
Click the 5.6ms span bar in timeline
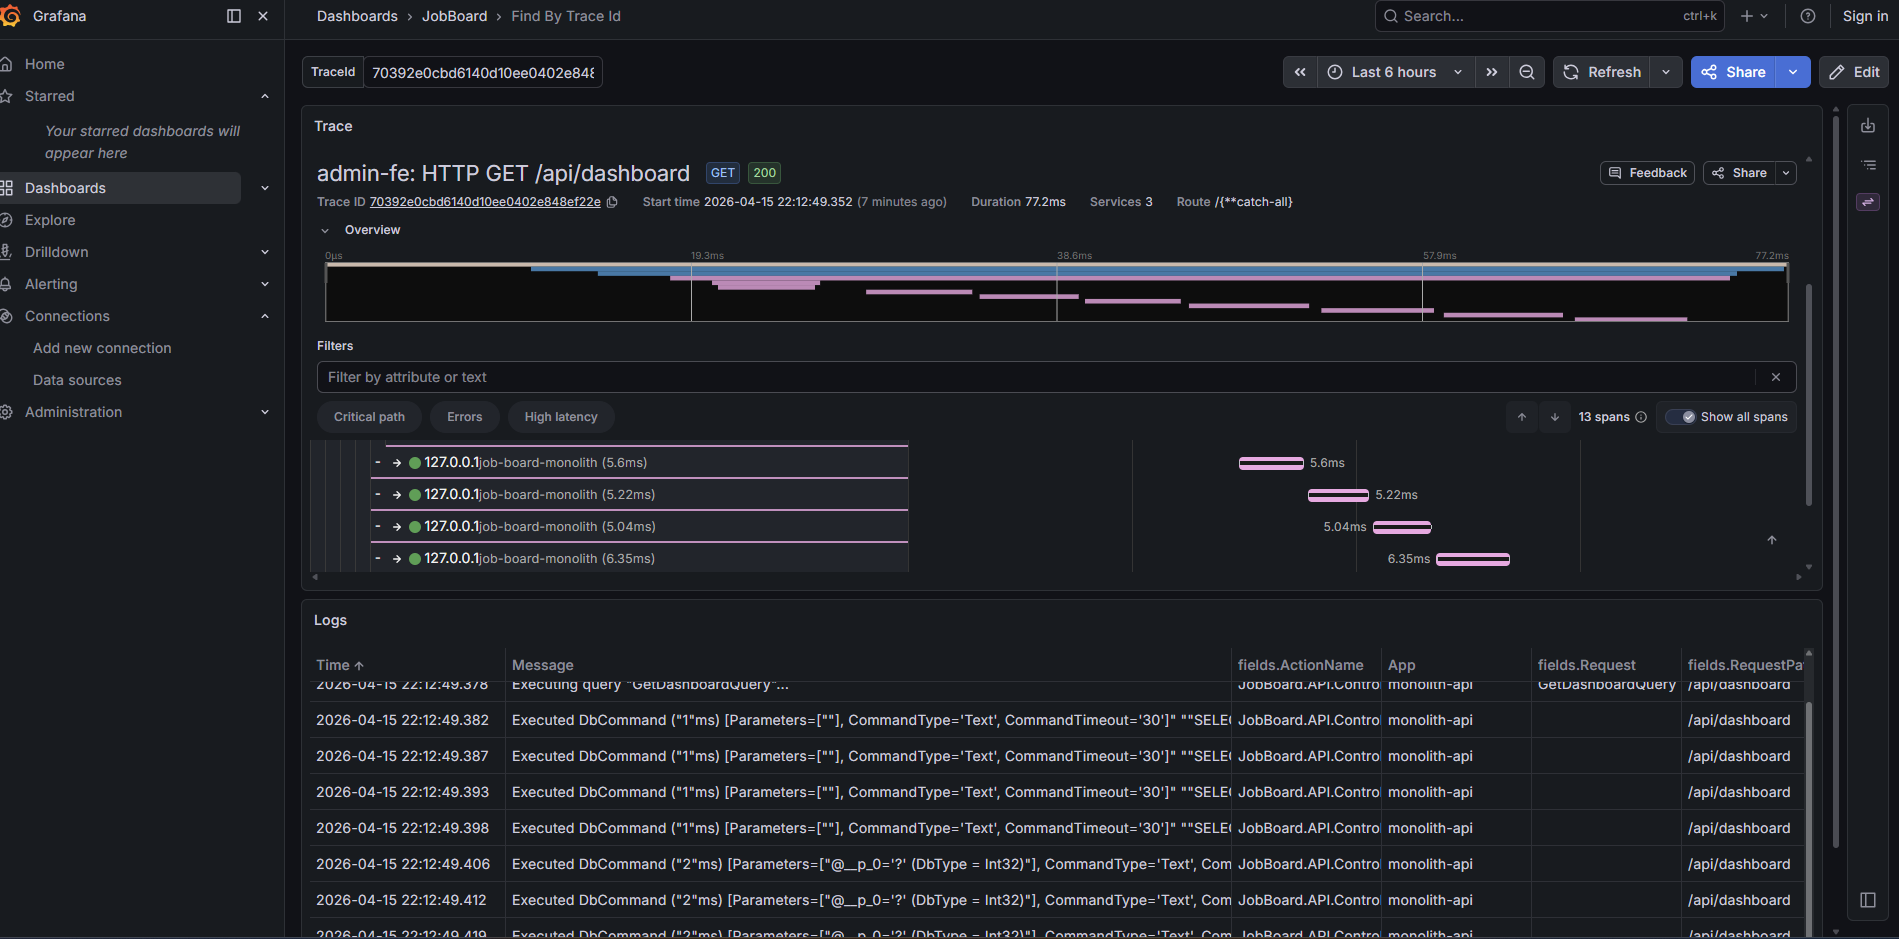point(1270,463)
